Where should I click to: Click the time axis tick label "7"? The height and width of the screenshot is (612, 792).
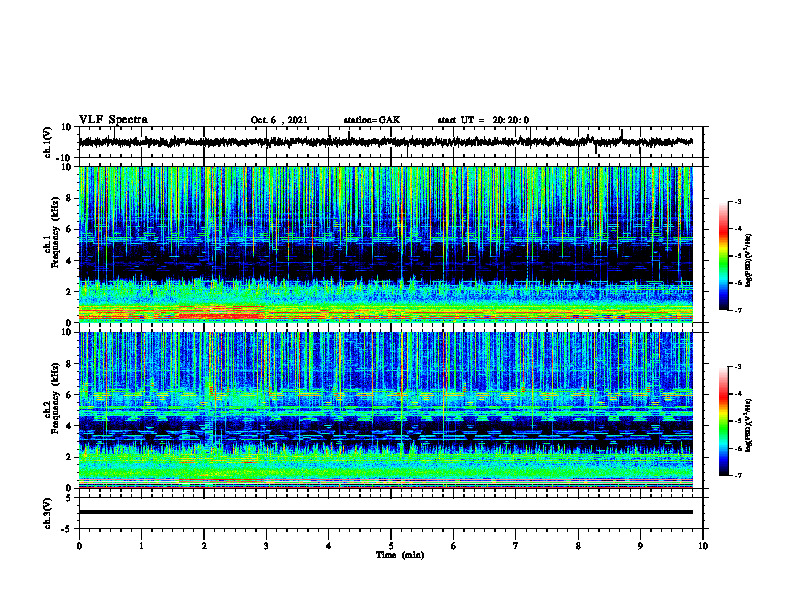(516, 546)
